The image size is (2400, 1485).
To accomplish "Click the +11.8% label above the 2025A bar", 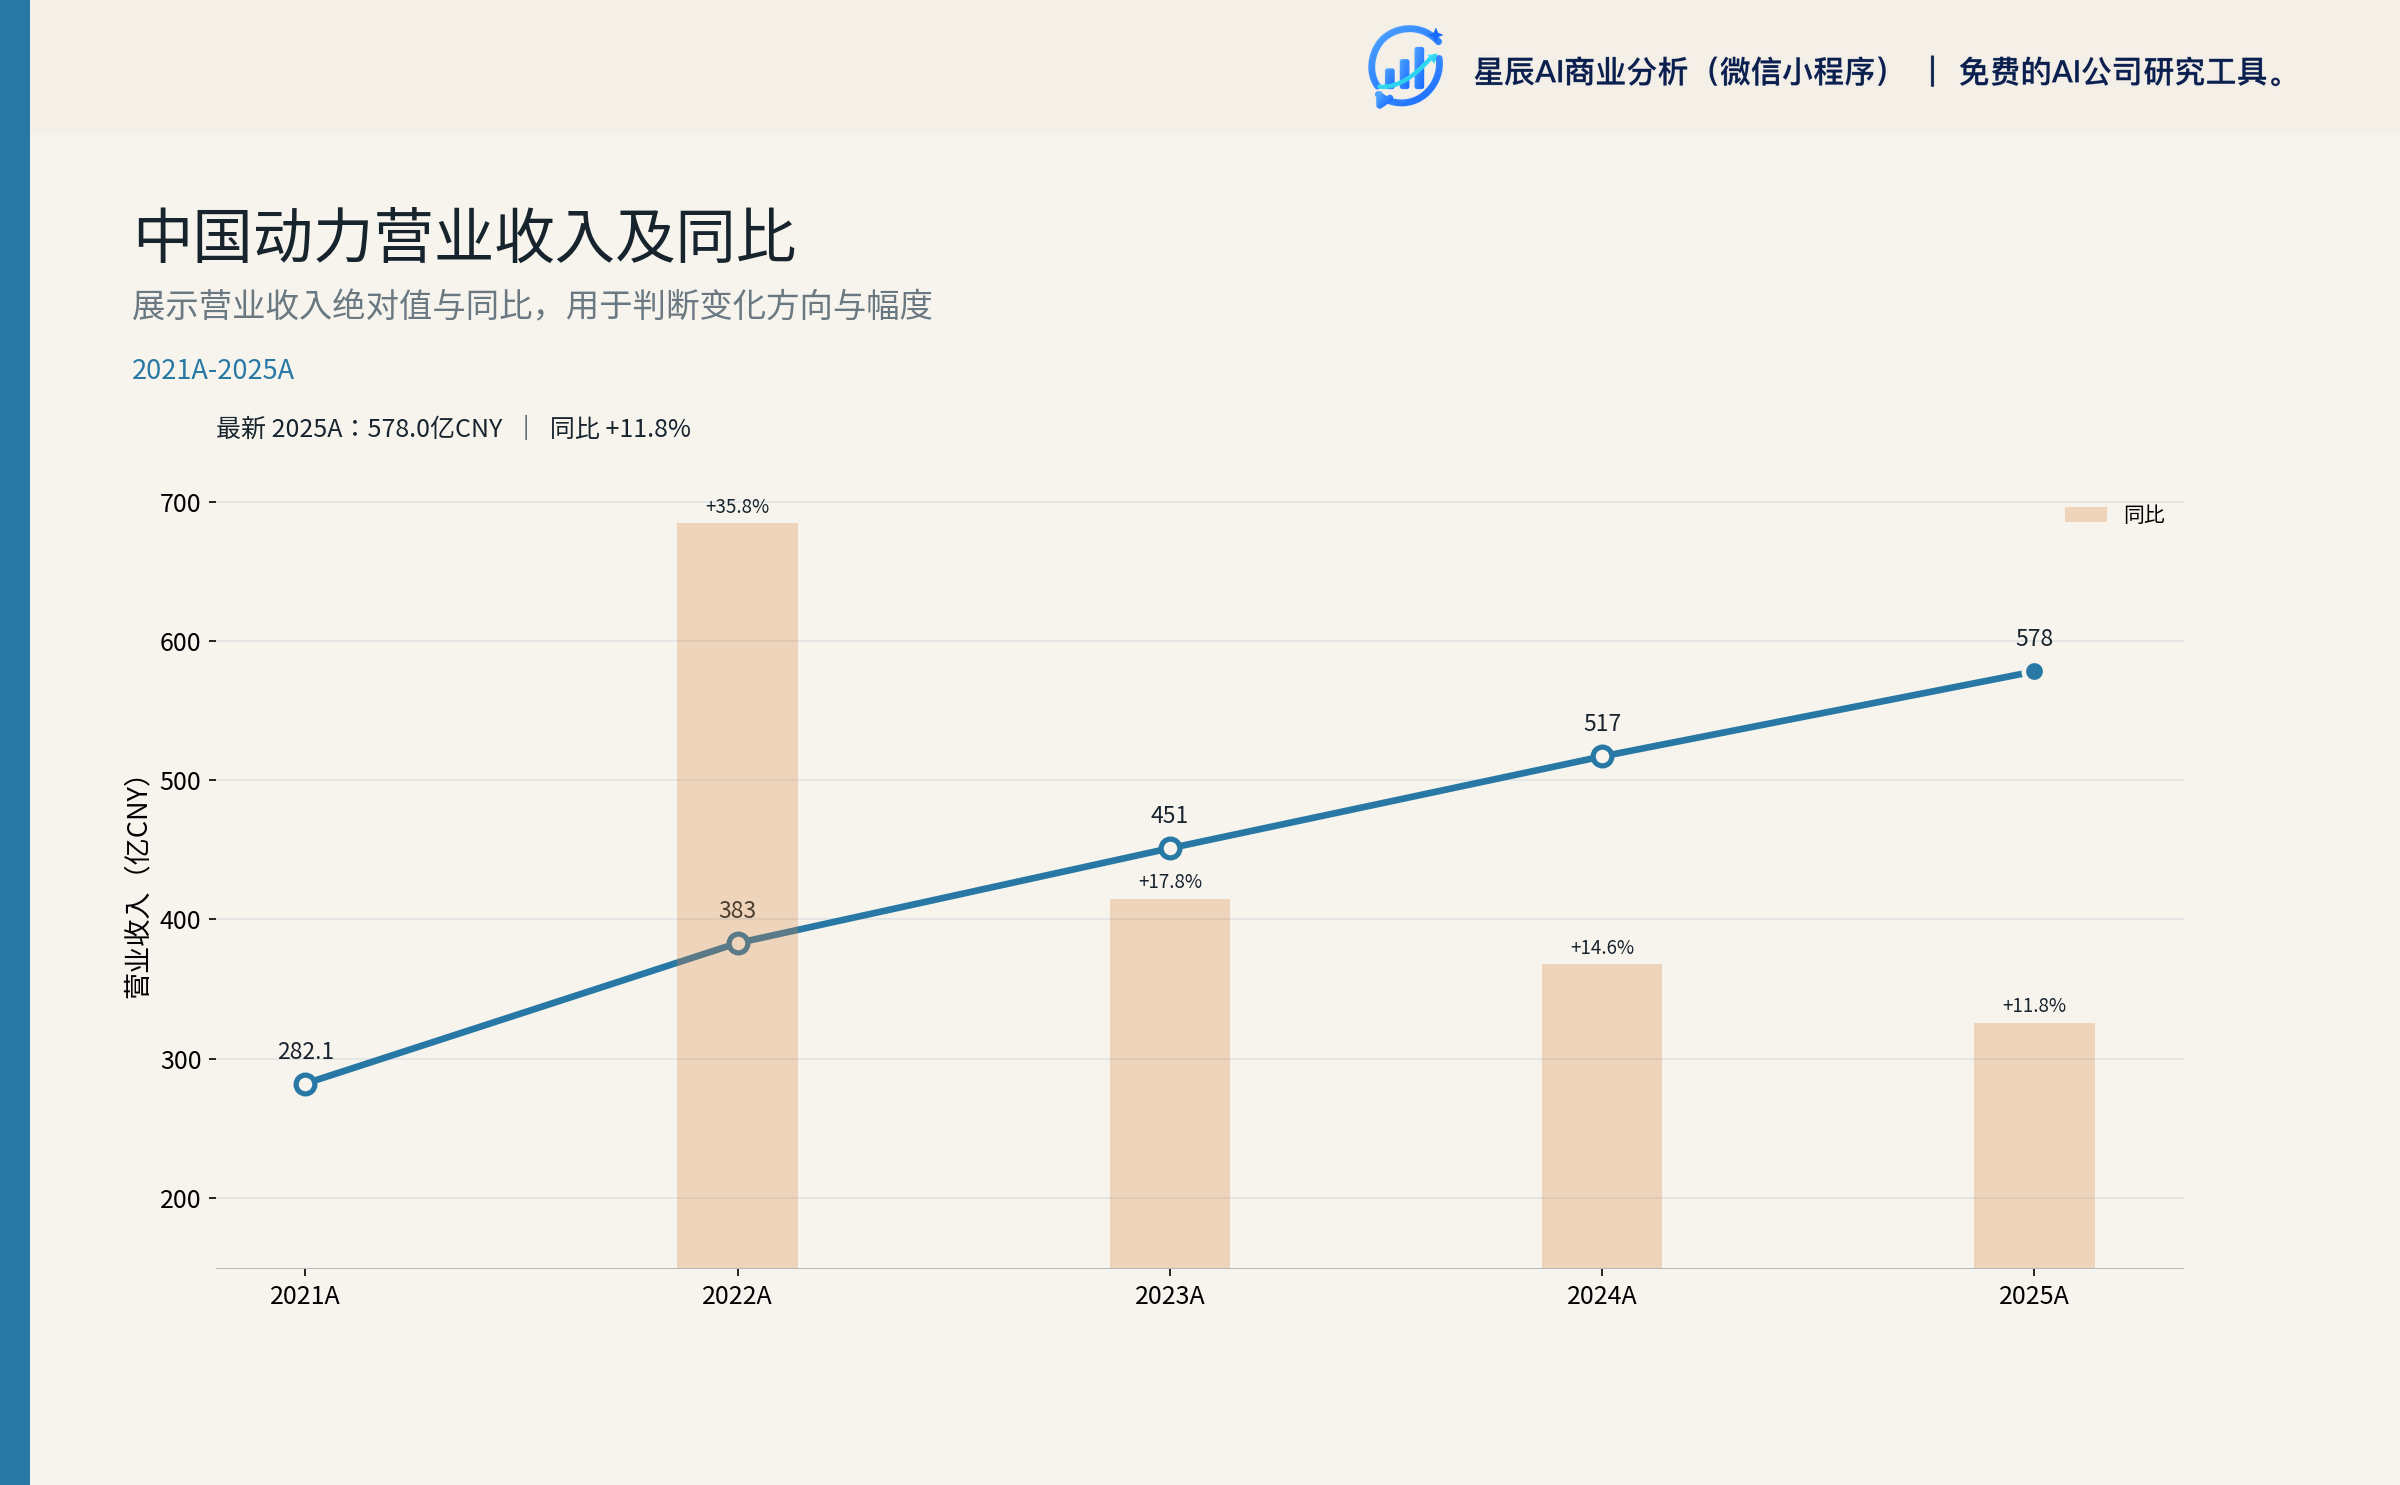I will pyautogui.click(x=2033, y=1005).
